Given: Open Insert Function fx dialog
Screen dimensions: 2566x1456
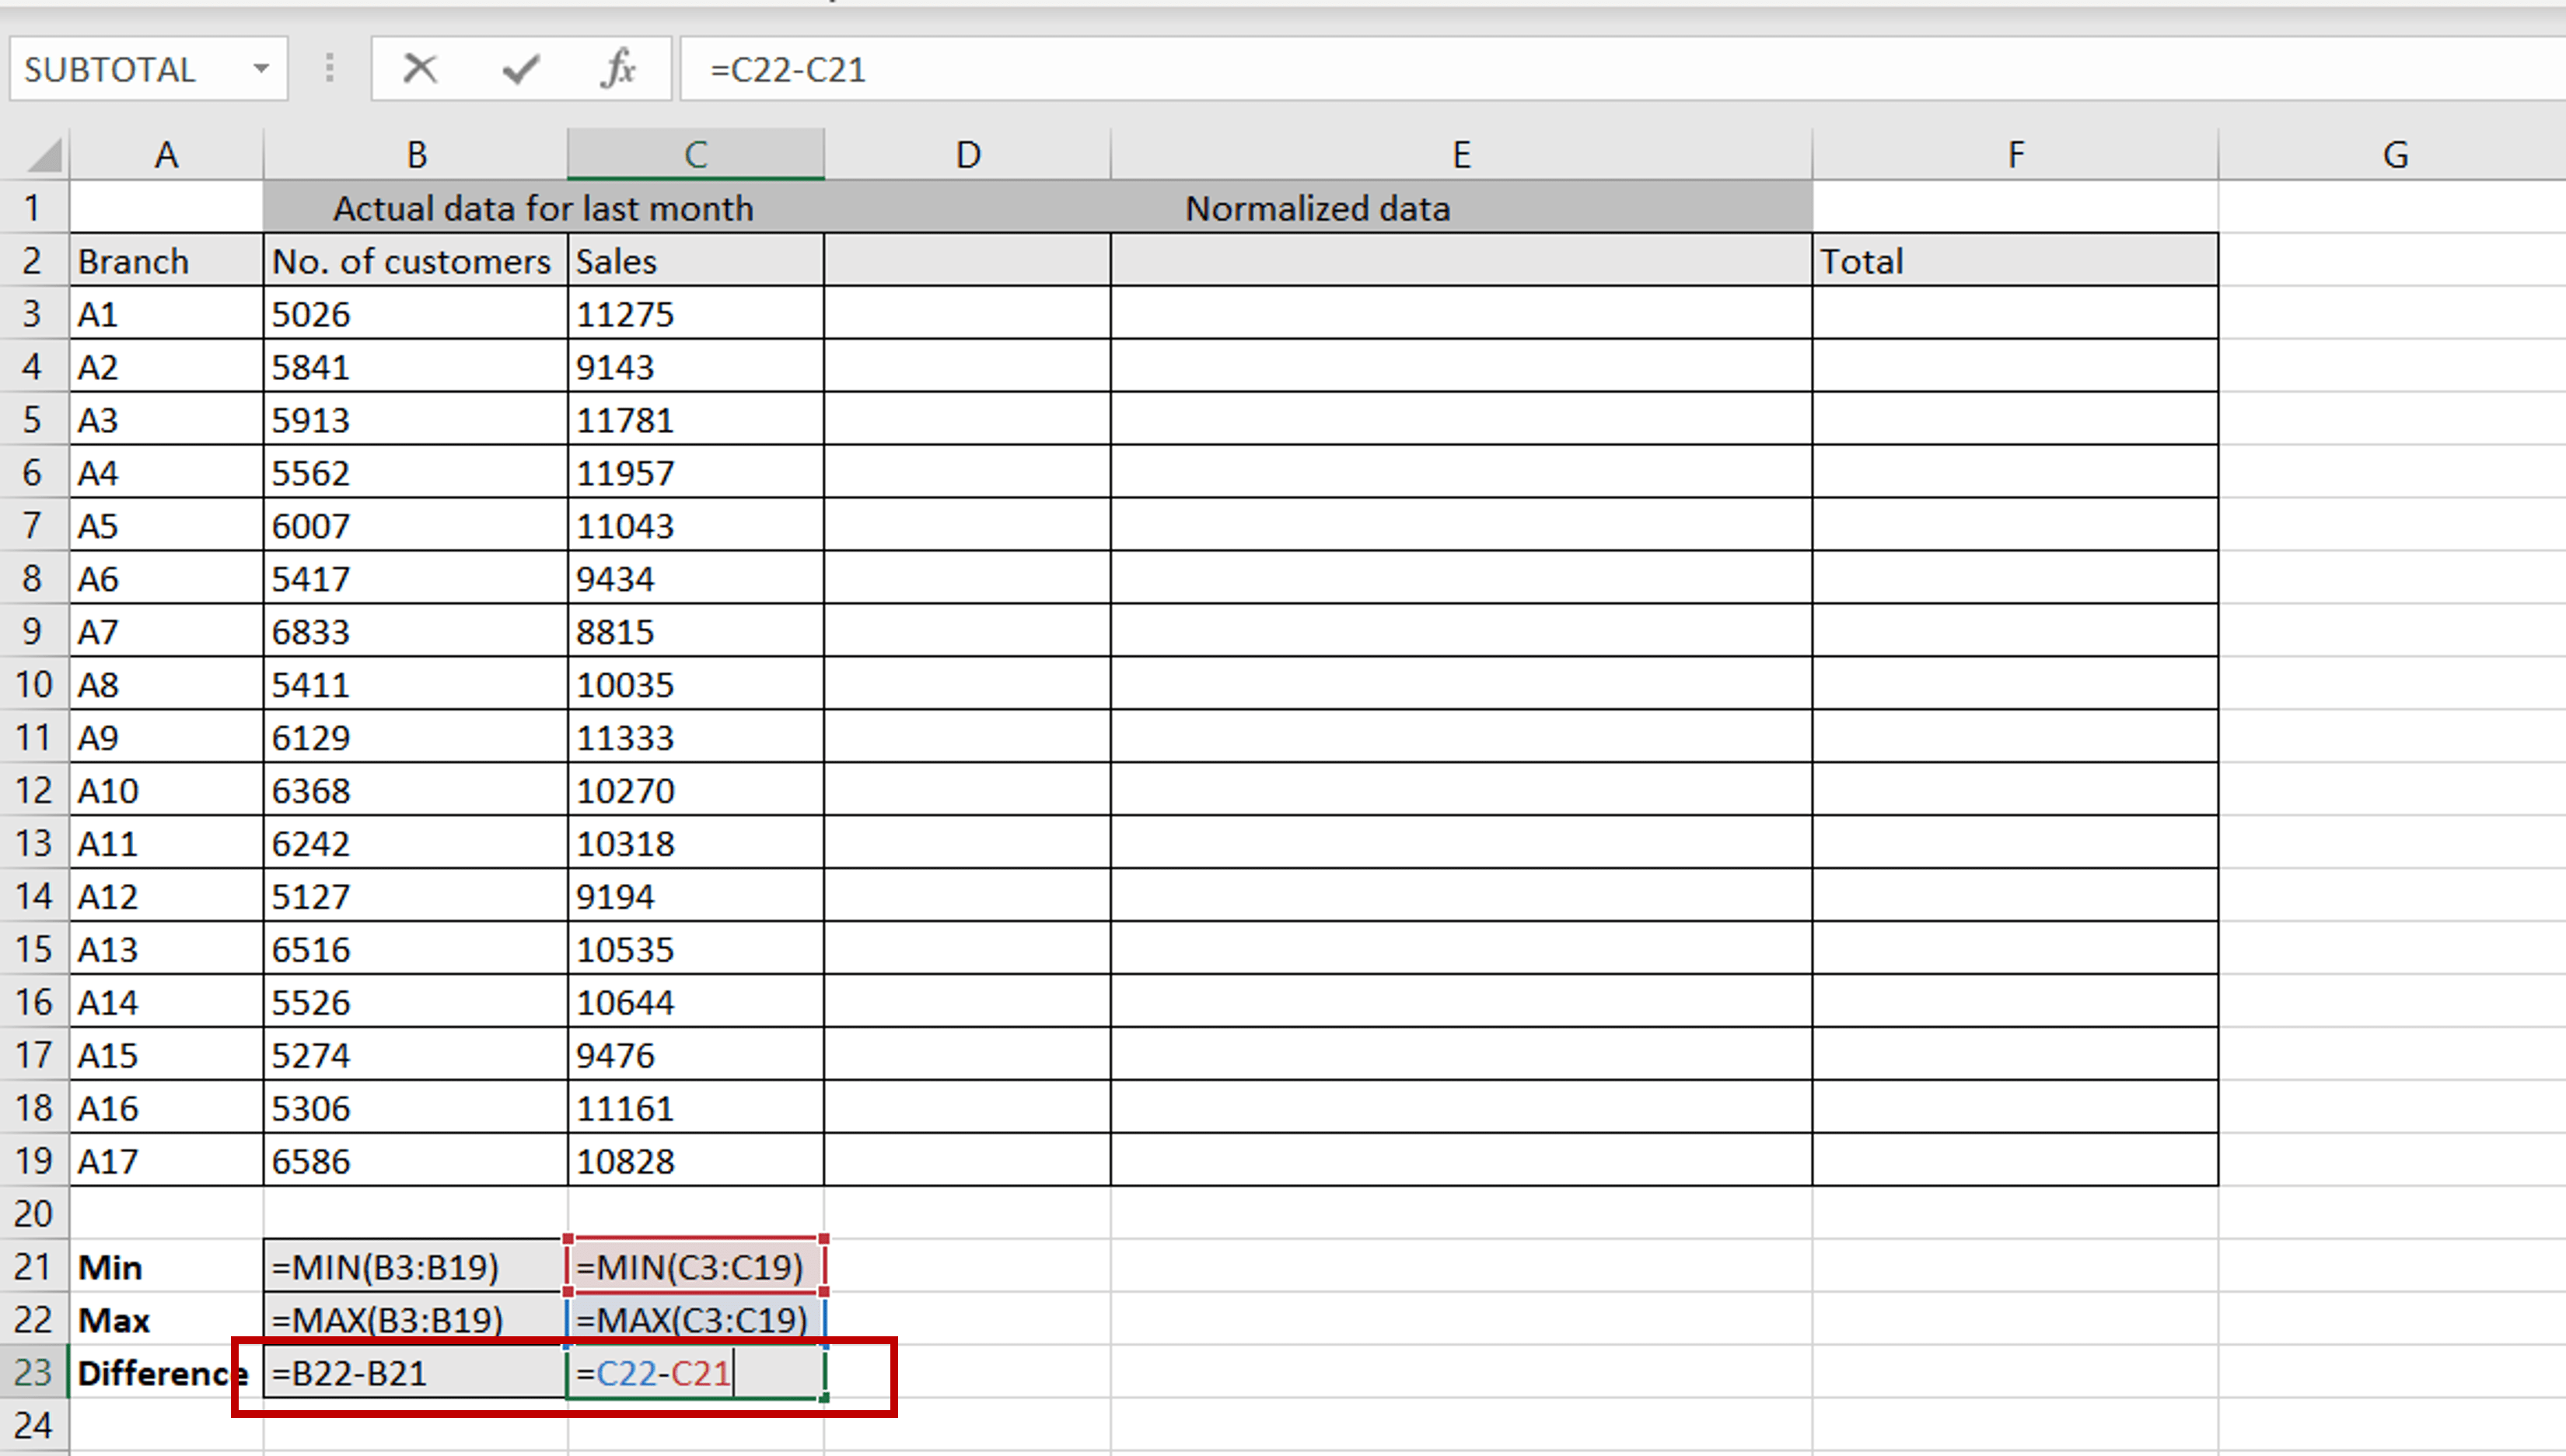Looking at the screenshot, I should pos(618,69).
